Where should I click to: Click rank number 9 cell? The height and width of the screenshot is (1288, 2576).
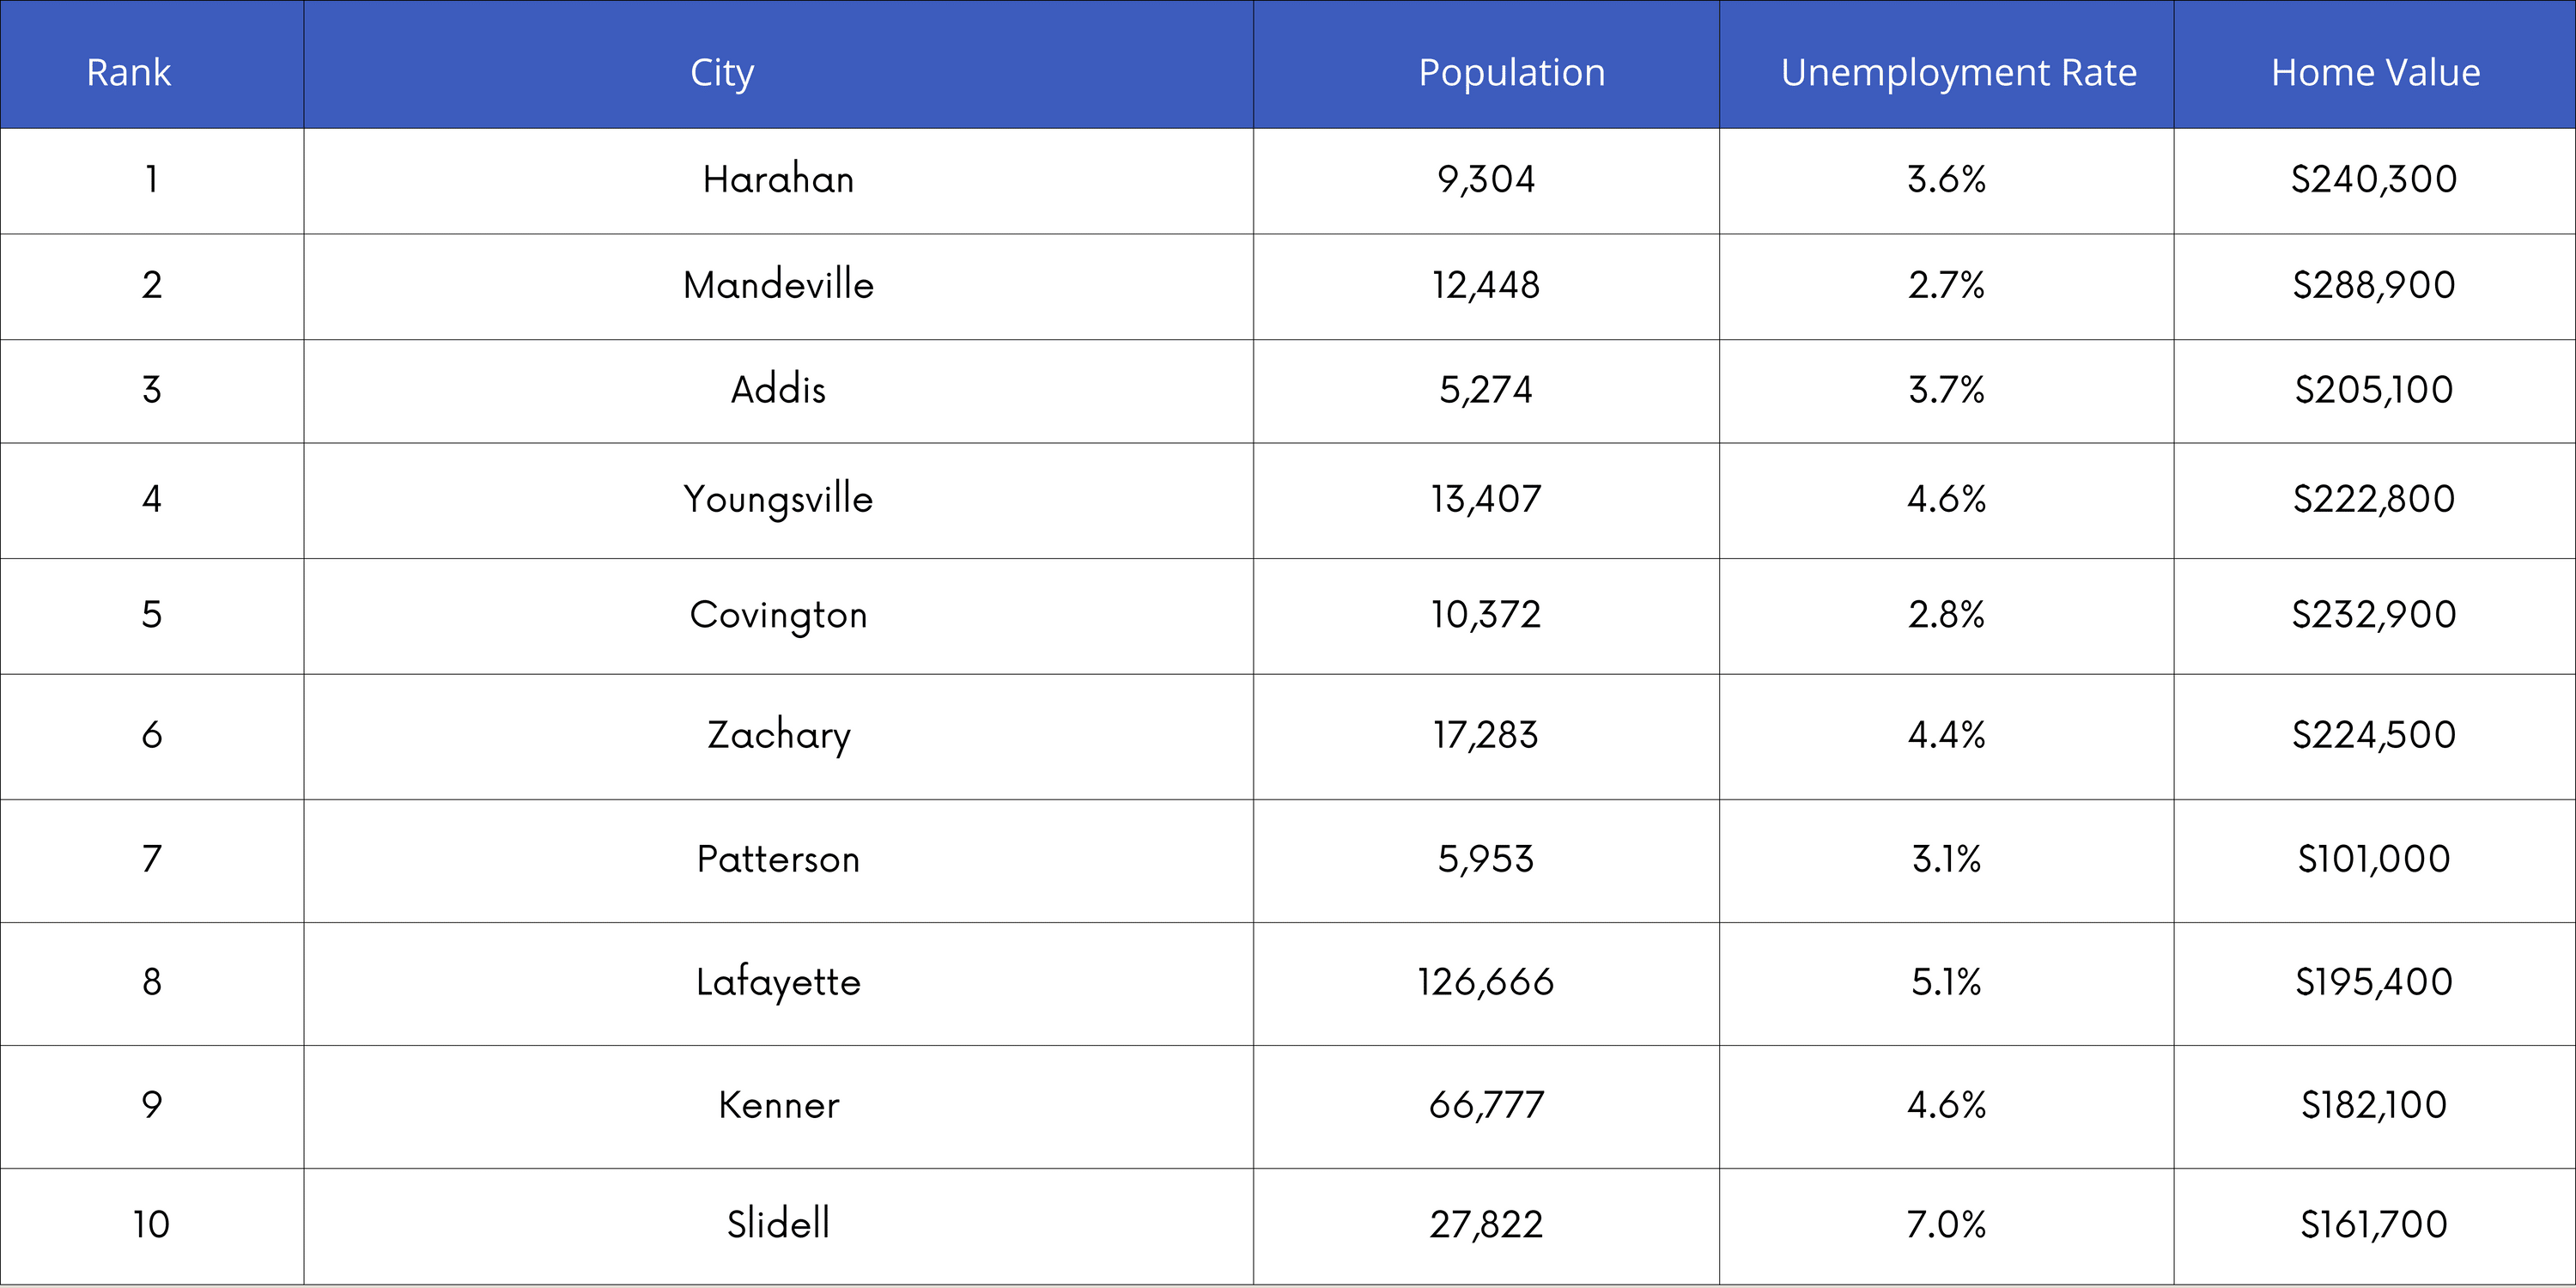(x=152, y=1105)
